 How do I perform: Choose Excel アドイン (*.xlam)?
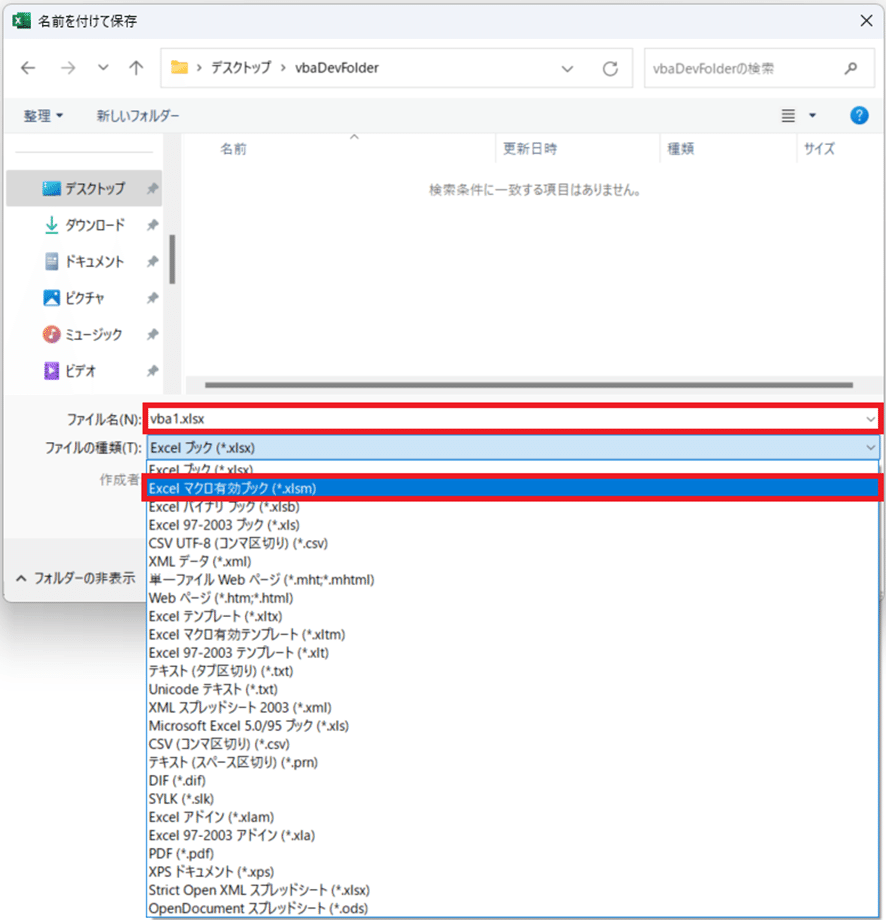pos(513,817)
